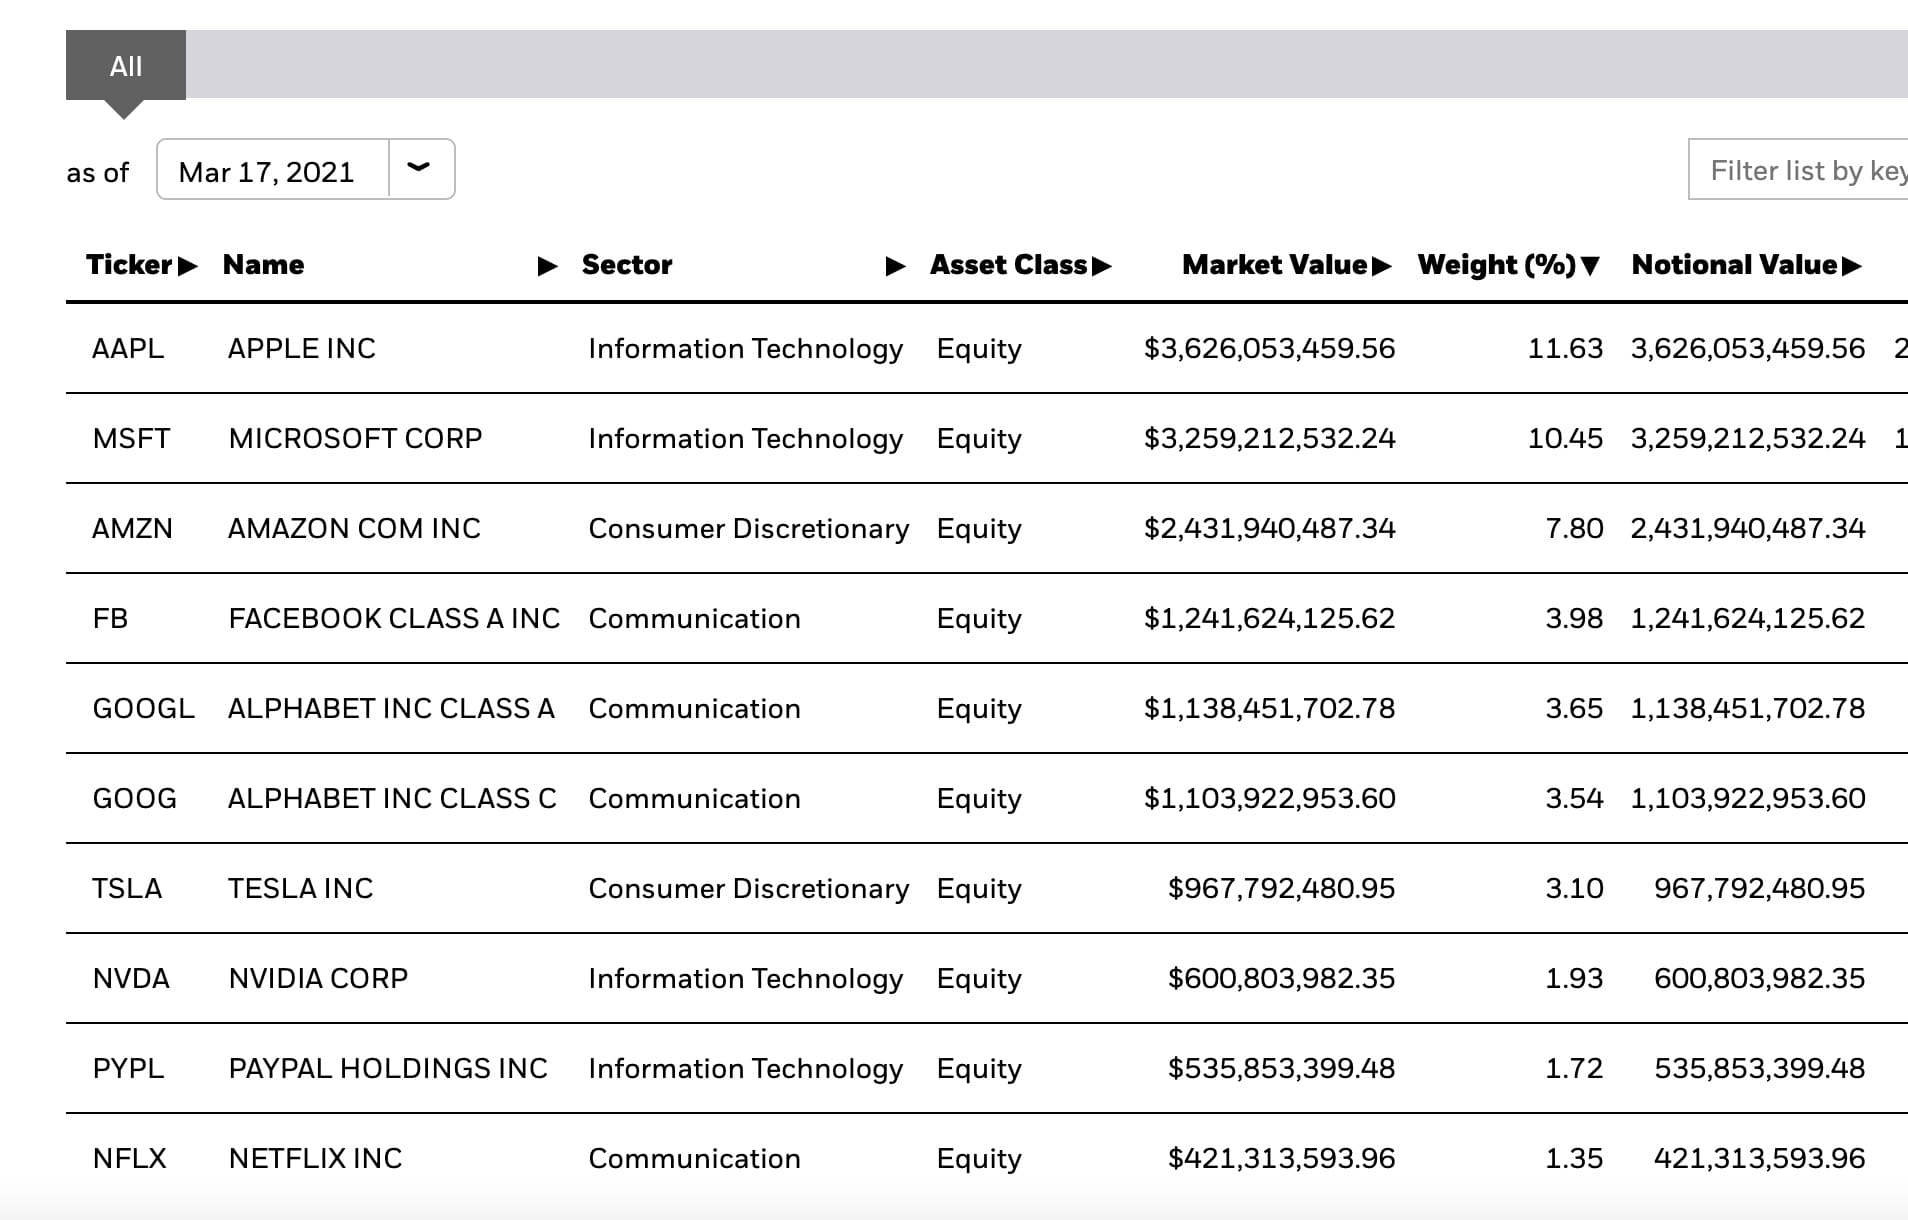
Task: Click ALPHABET INC CLASS C name
Action: pyautogui.click(x=392, y=799)
